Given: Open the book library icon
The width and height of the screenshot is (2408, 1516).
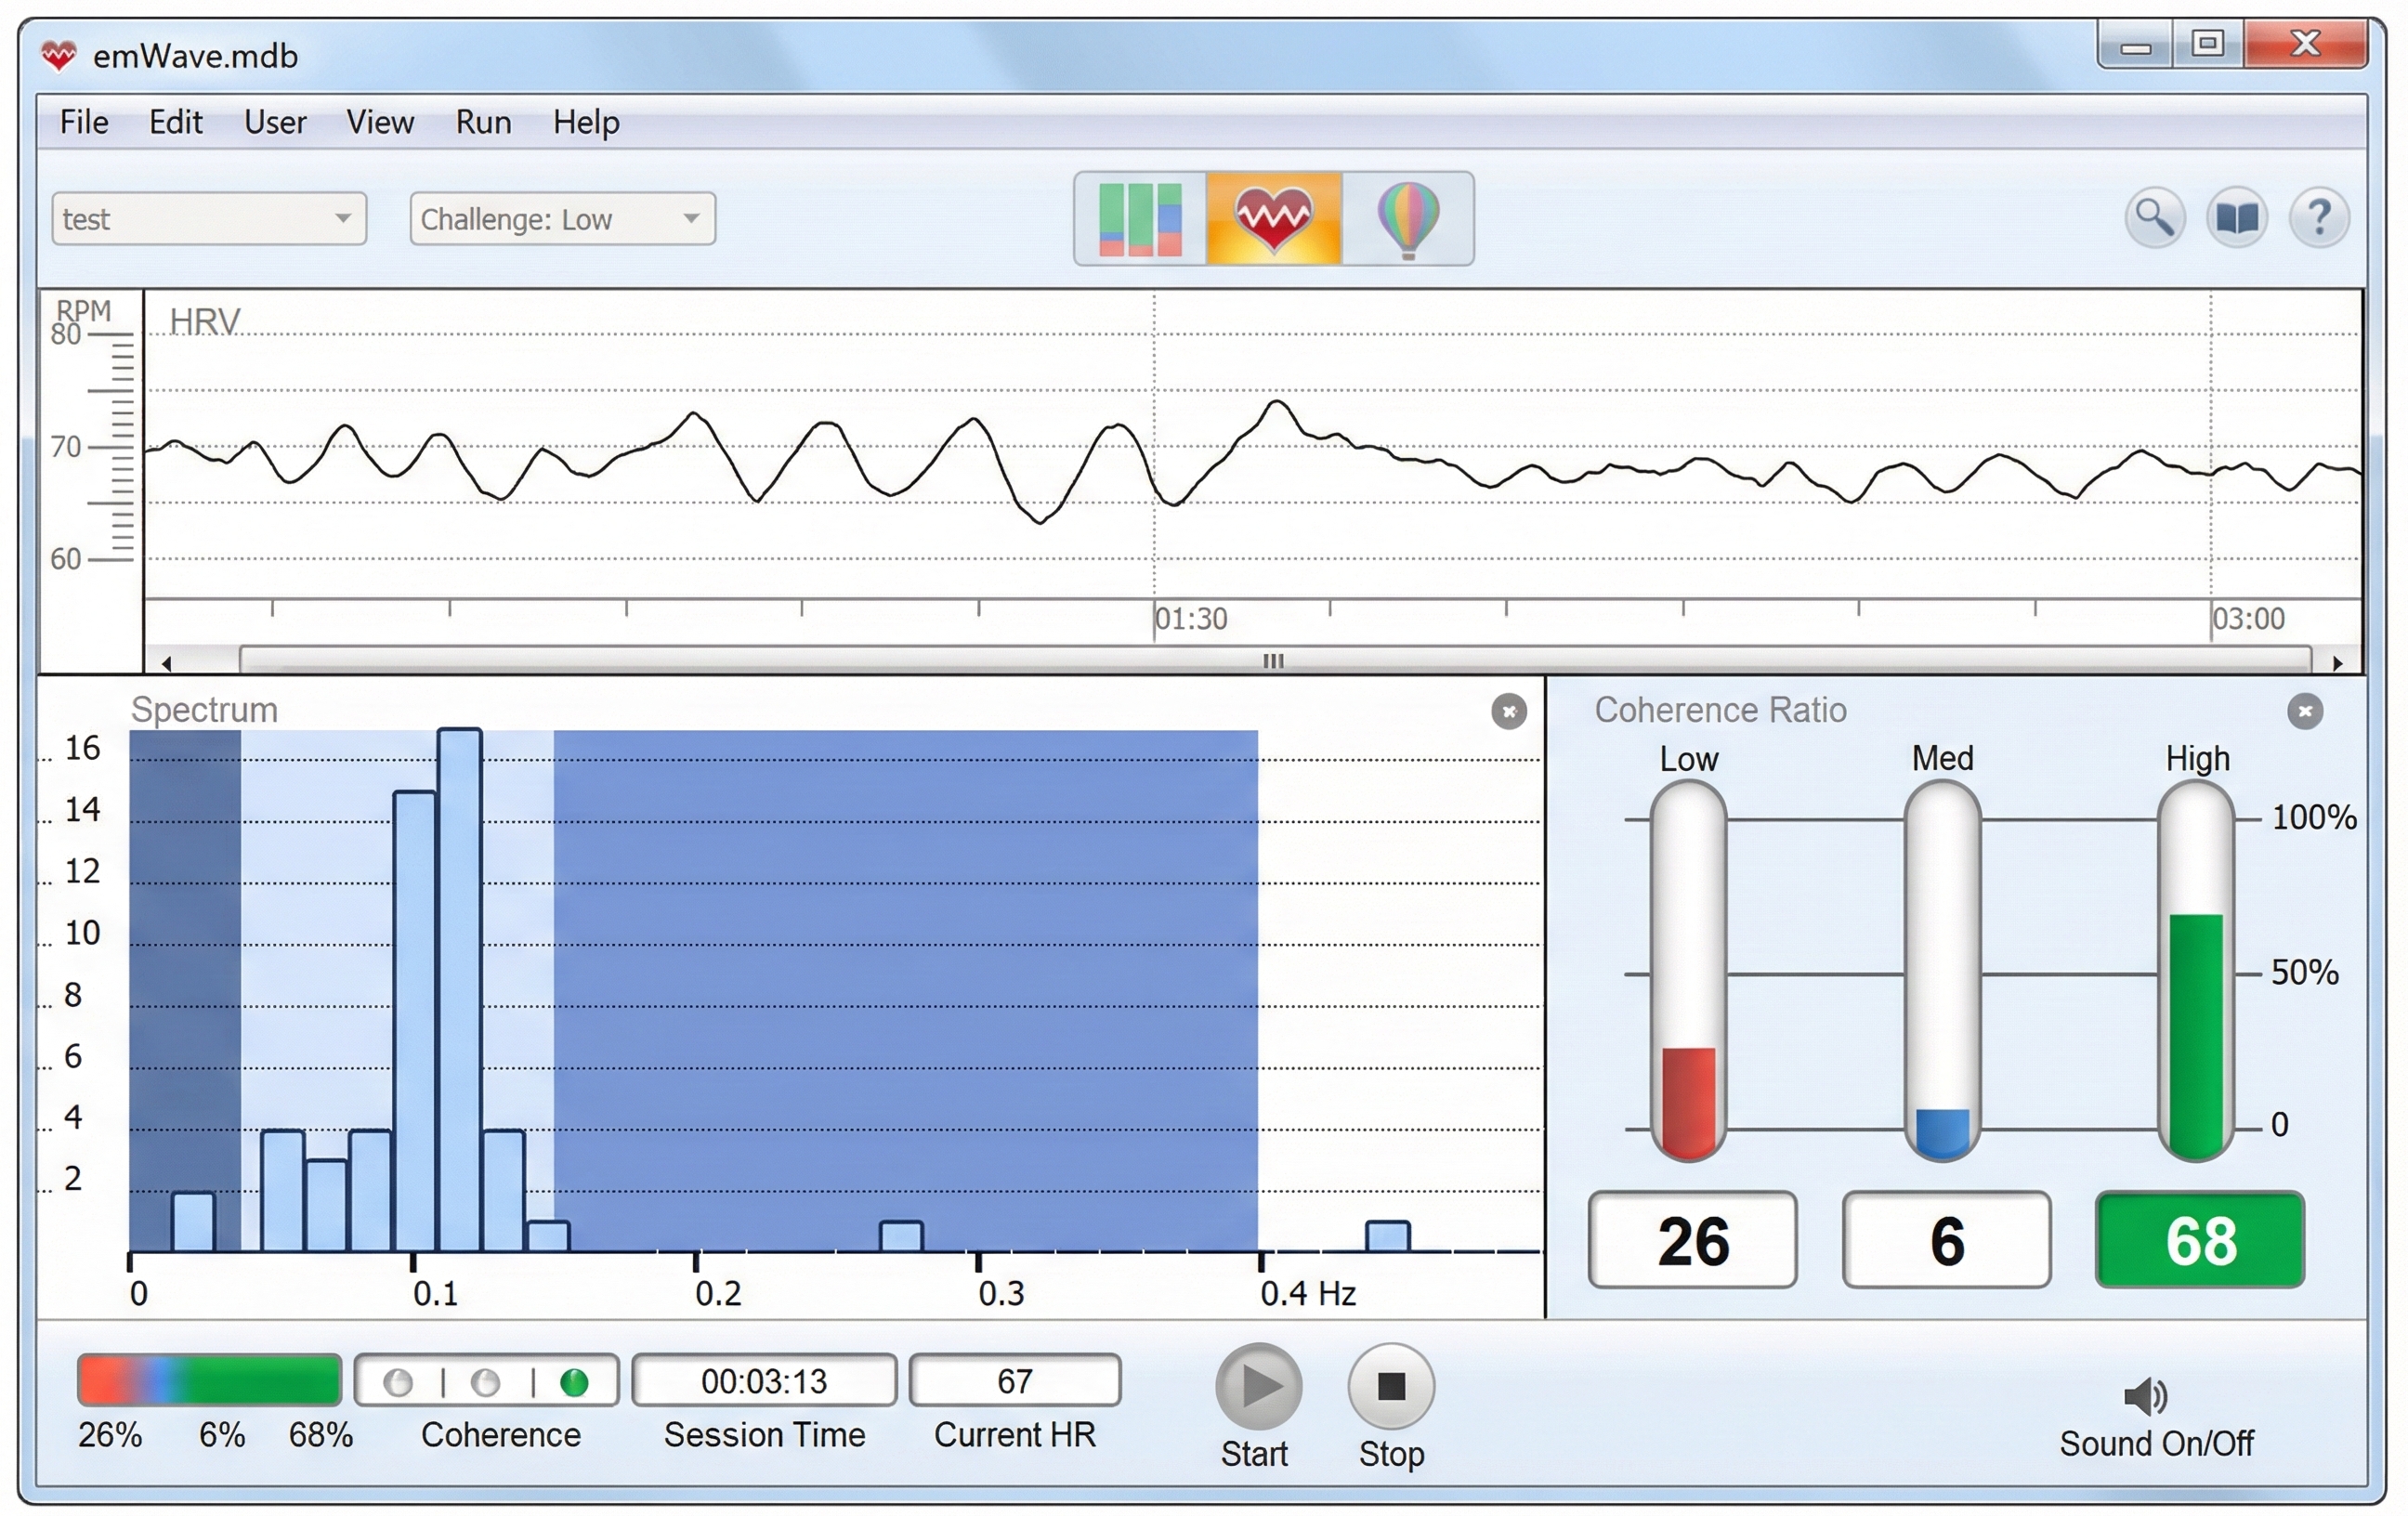Looking at the screenshot, I should tap(2236, 217).
